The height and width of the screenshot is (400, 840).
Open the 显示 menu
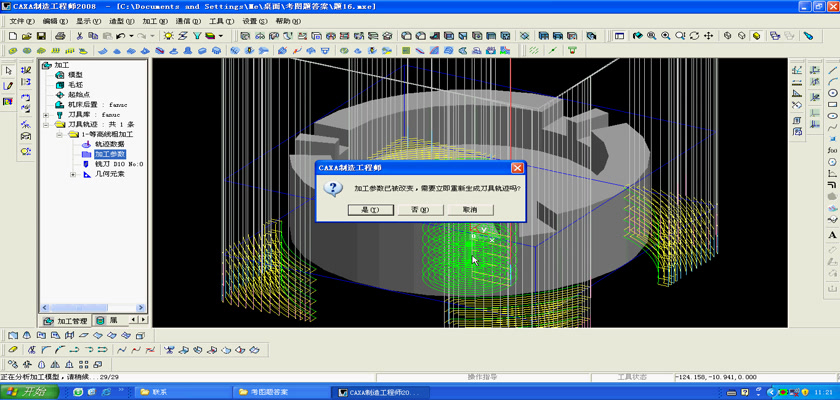(88, 21)
